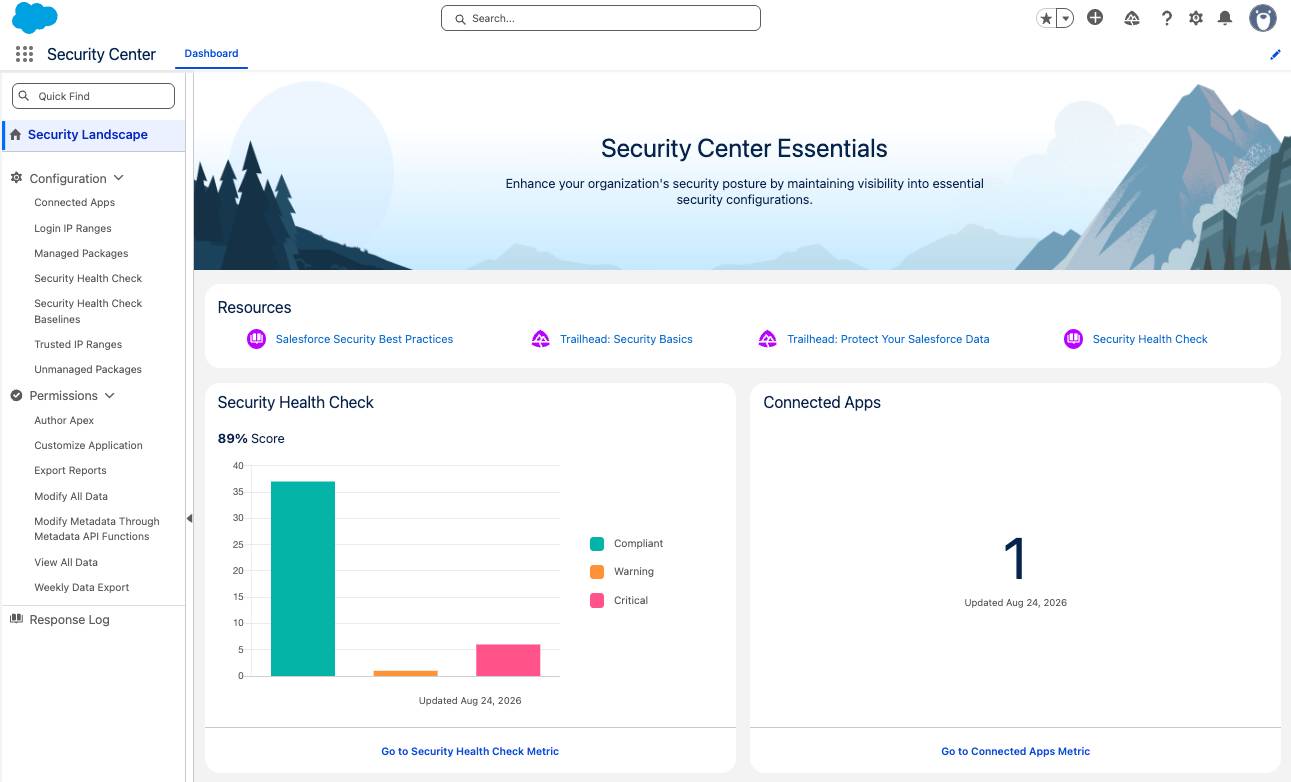This screenshot has height=782, width=1291.
Task: Open Trailhead: Protect Your Salesforce Data link
Action: (x=888, y=339)
